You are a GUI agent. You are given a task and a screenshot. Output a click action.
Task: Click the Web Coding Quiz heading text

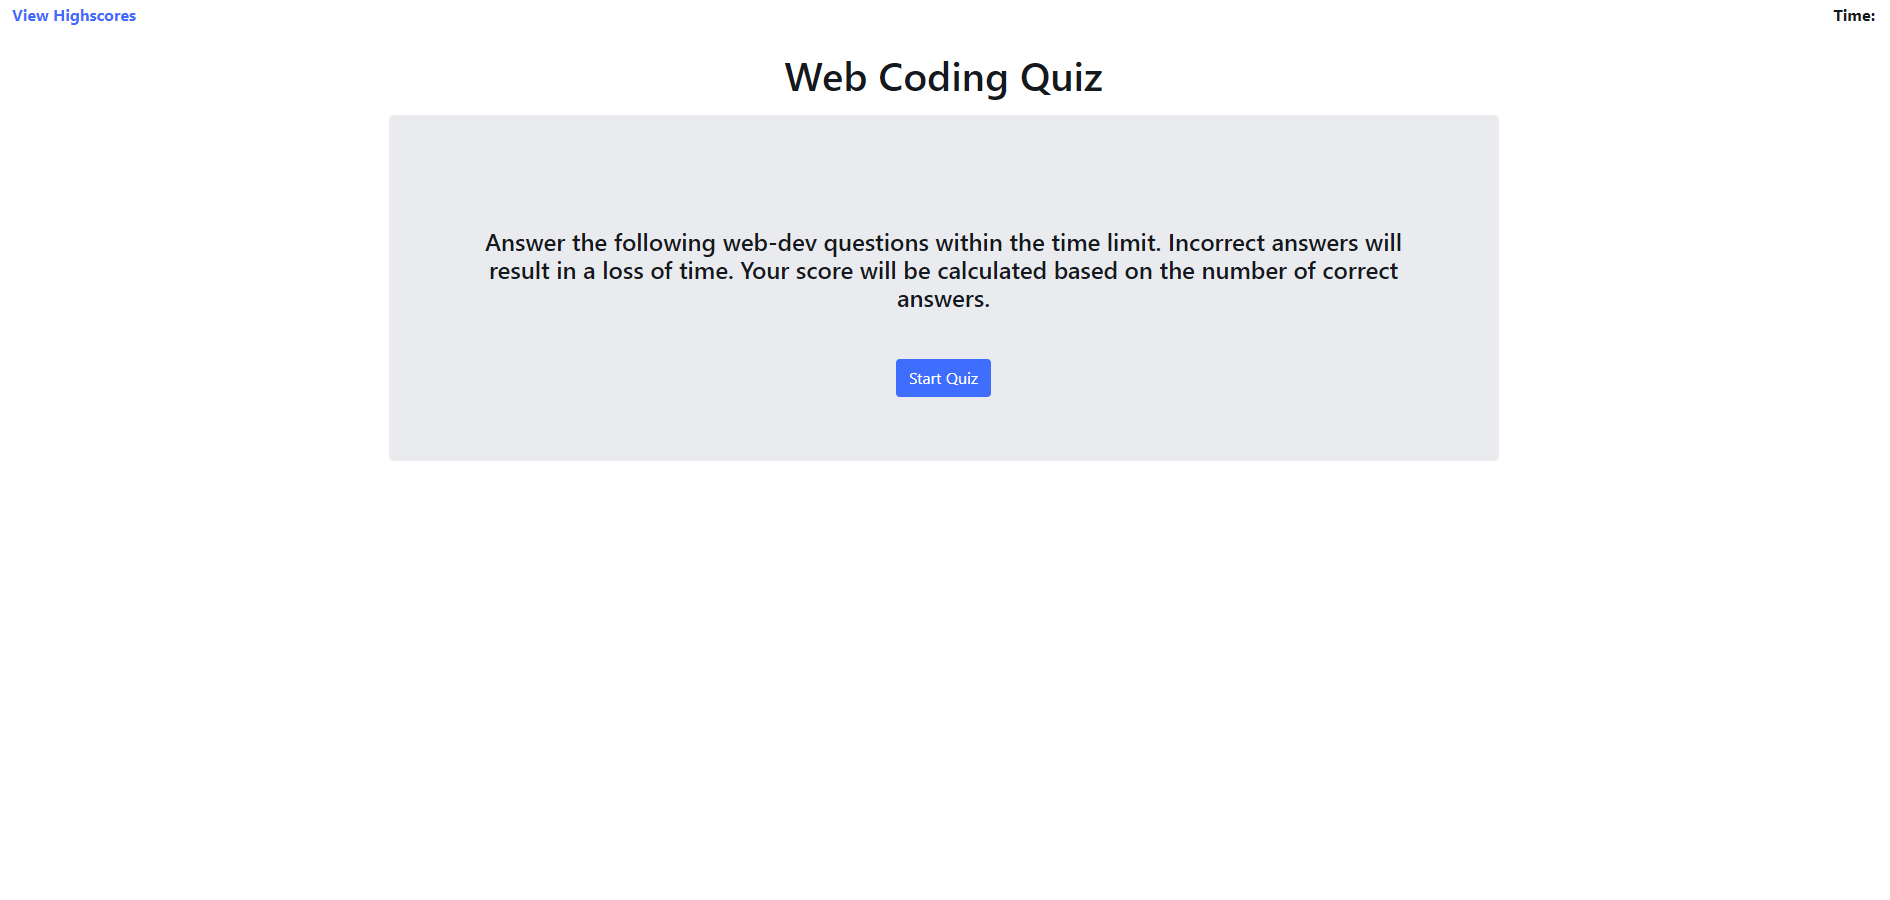(x=943, y=77)
